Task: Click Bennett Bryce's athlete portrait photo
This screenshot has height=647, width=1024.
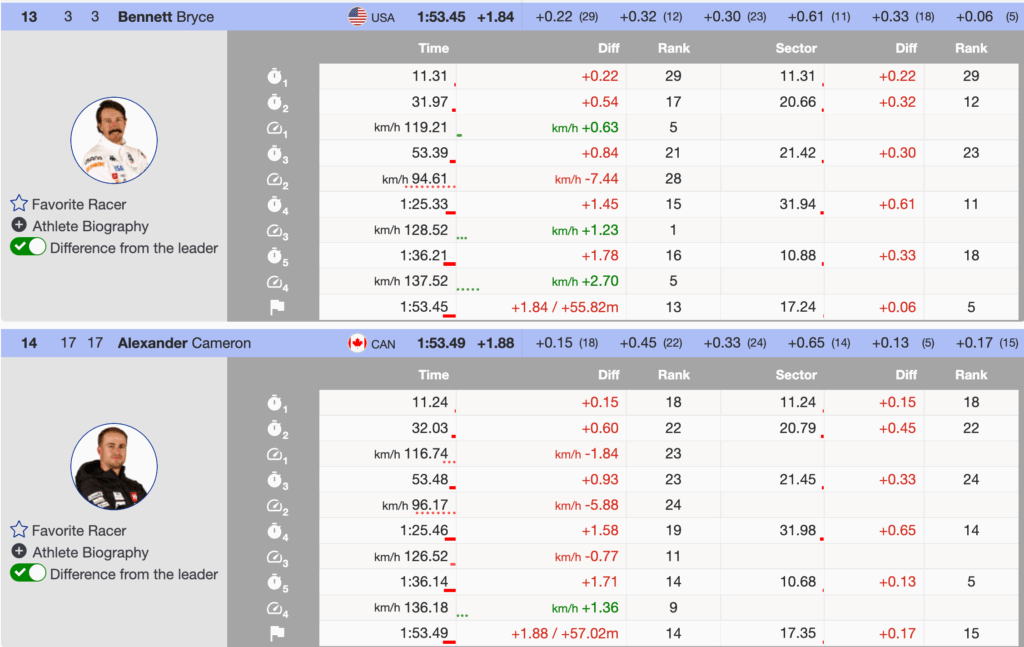Action: [114, 140]
